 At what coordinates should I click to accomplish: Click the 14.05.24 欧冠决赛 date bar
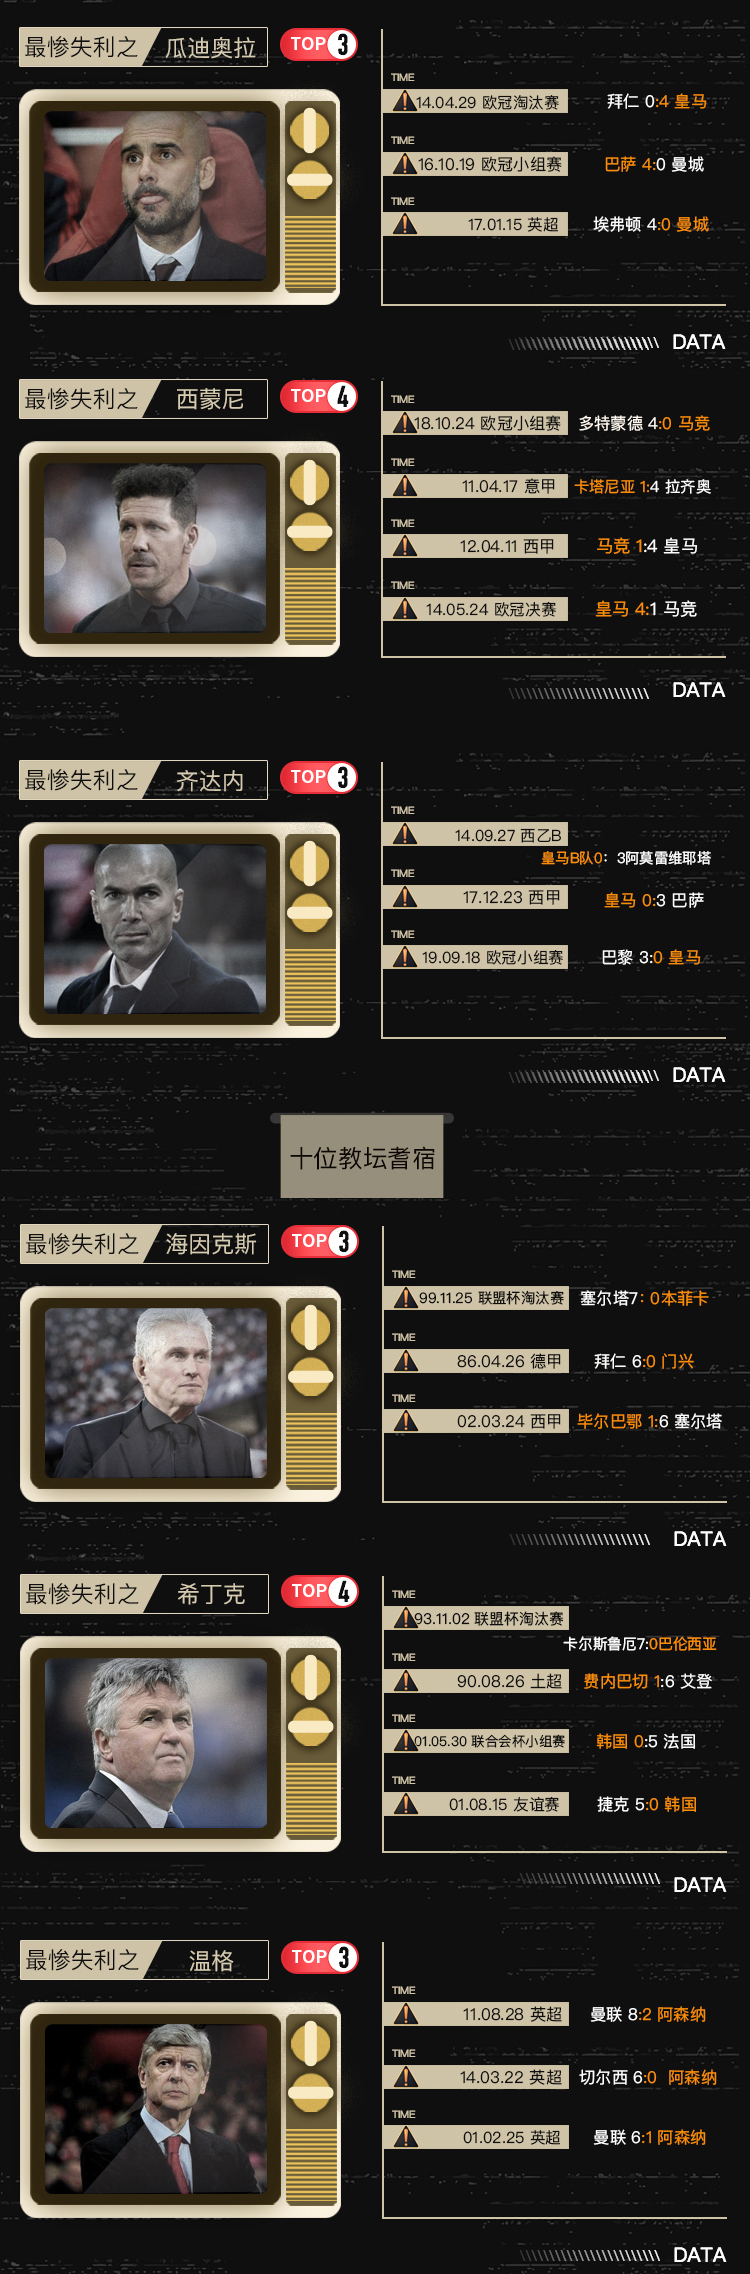(476, 609)
